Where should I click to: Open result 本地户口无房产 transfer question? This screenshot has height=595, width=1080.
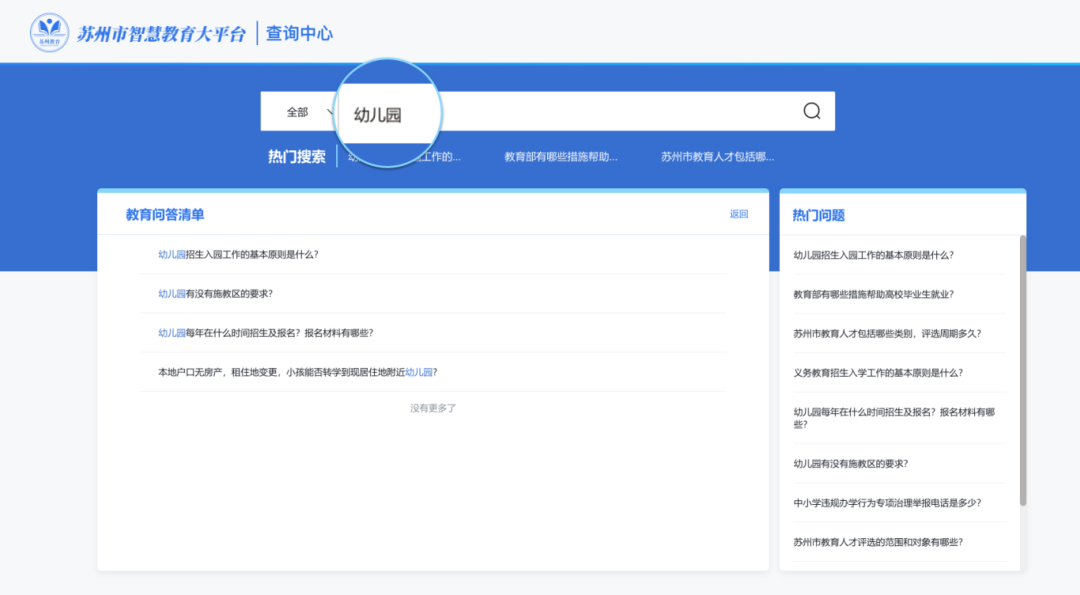click(297, 372)
